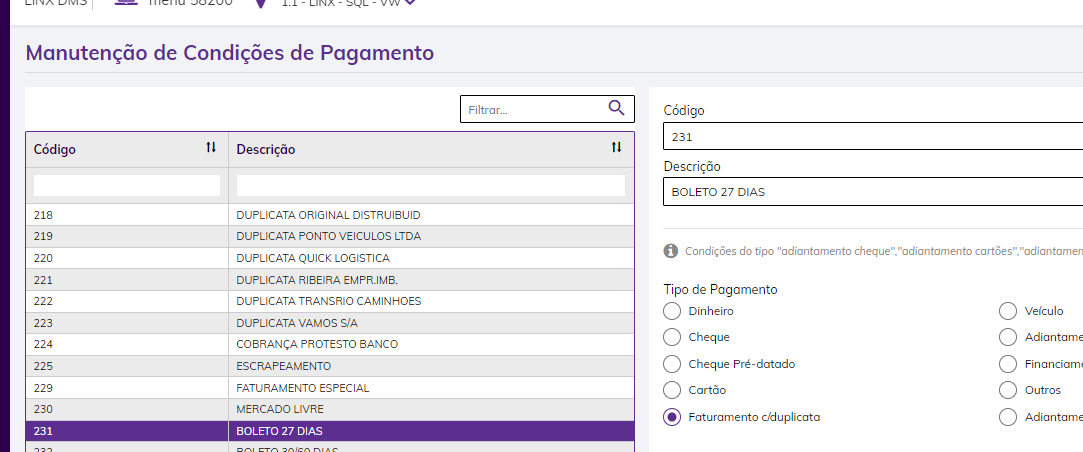Screen dimensions: 1083x452
Task: Click the search magnifier icon in filter box
Action: (x=616, y=109)
